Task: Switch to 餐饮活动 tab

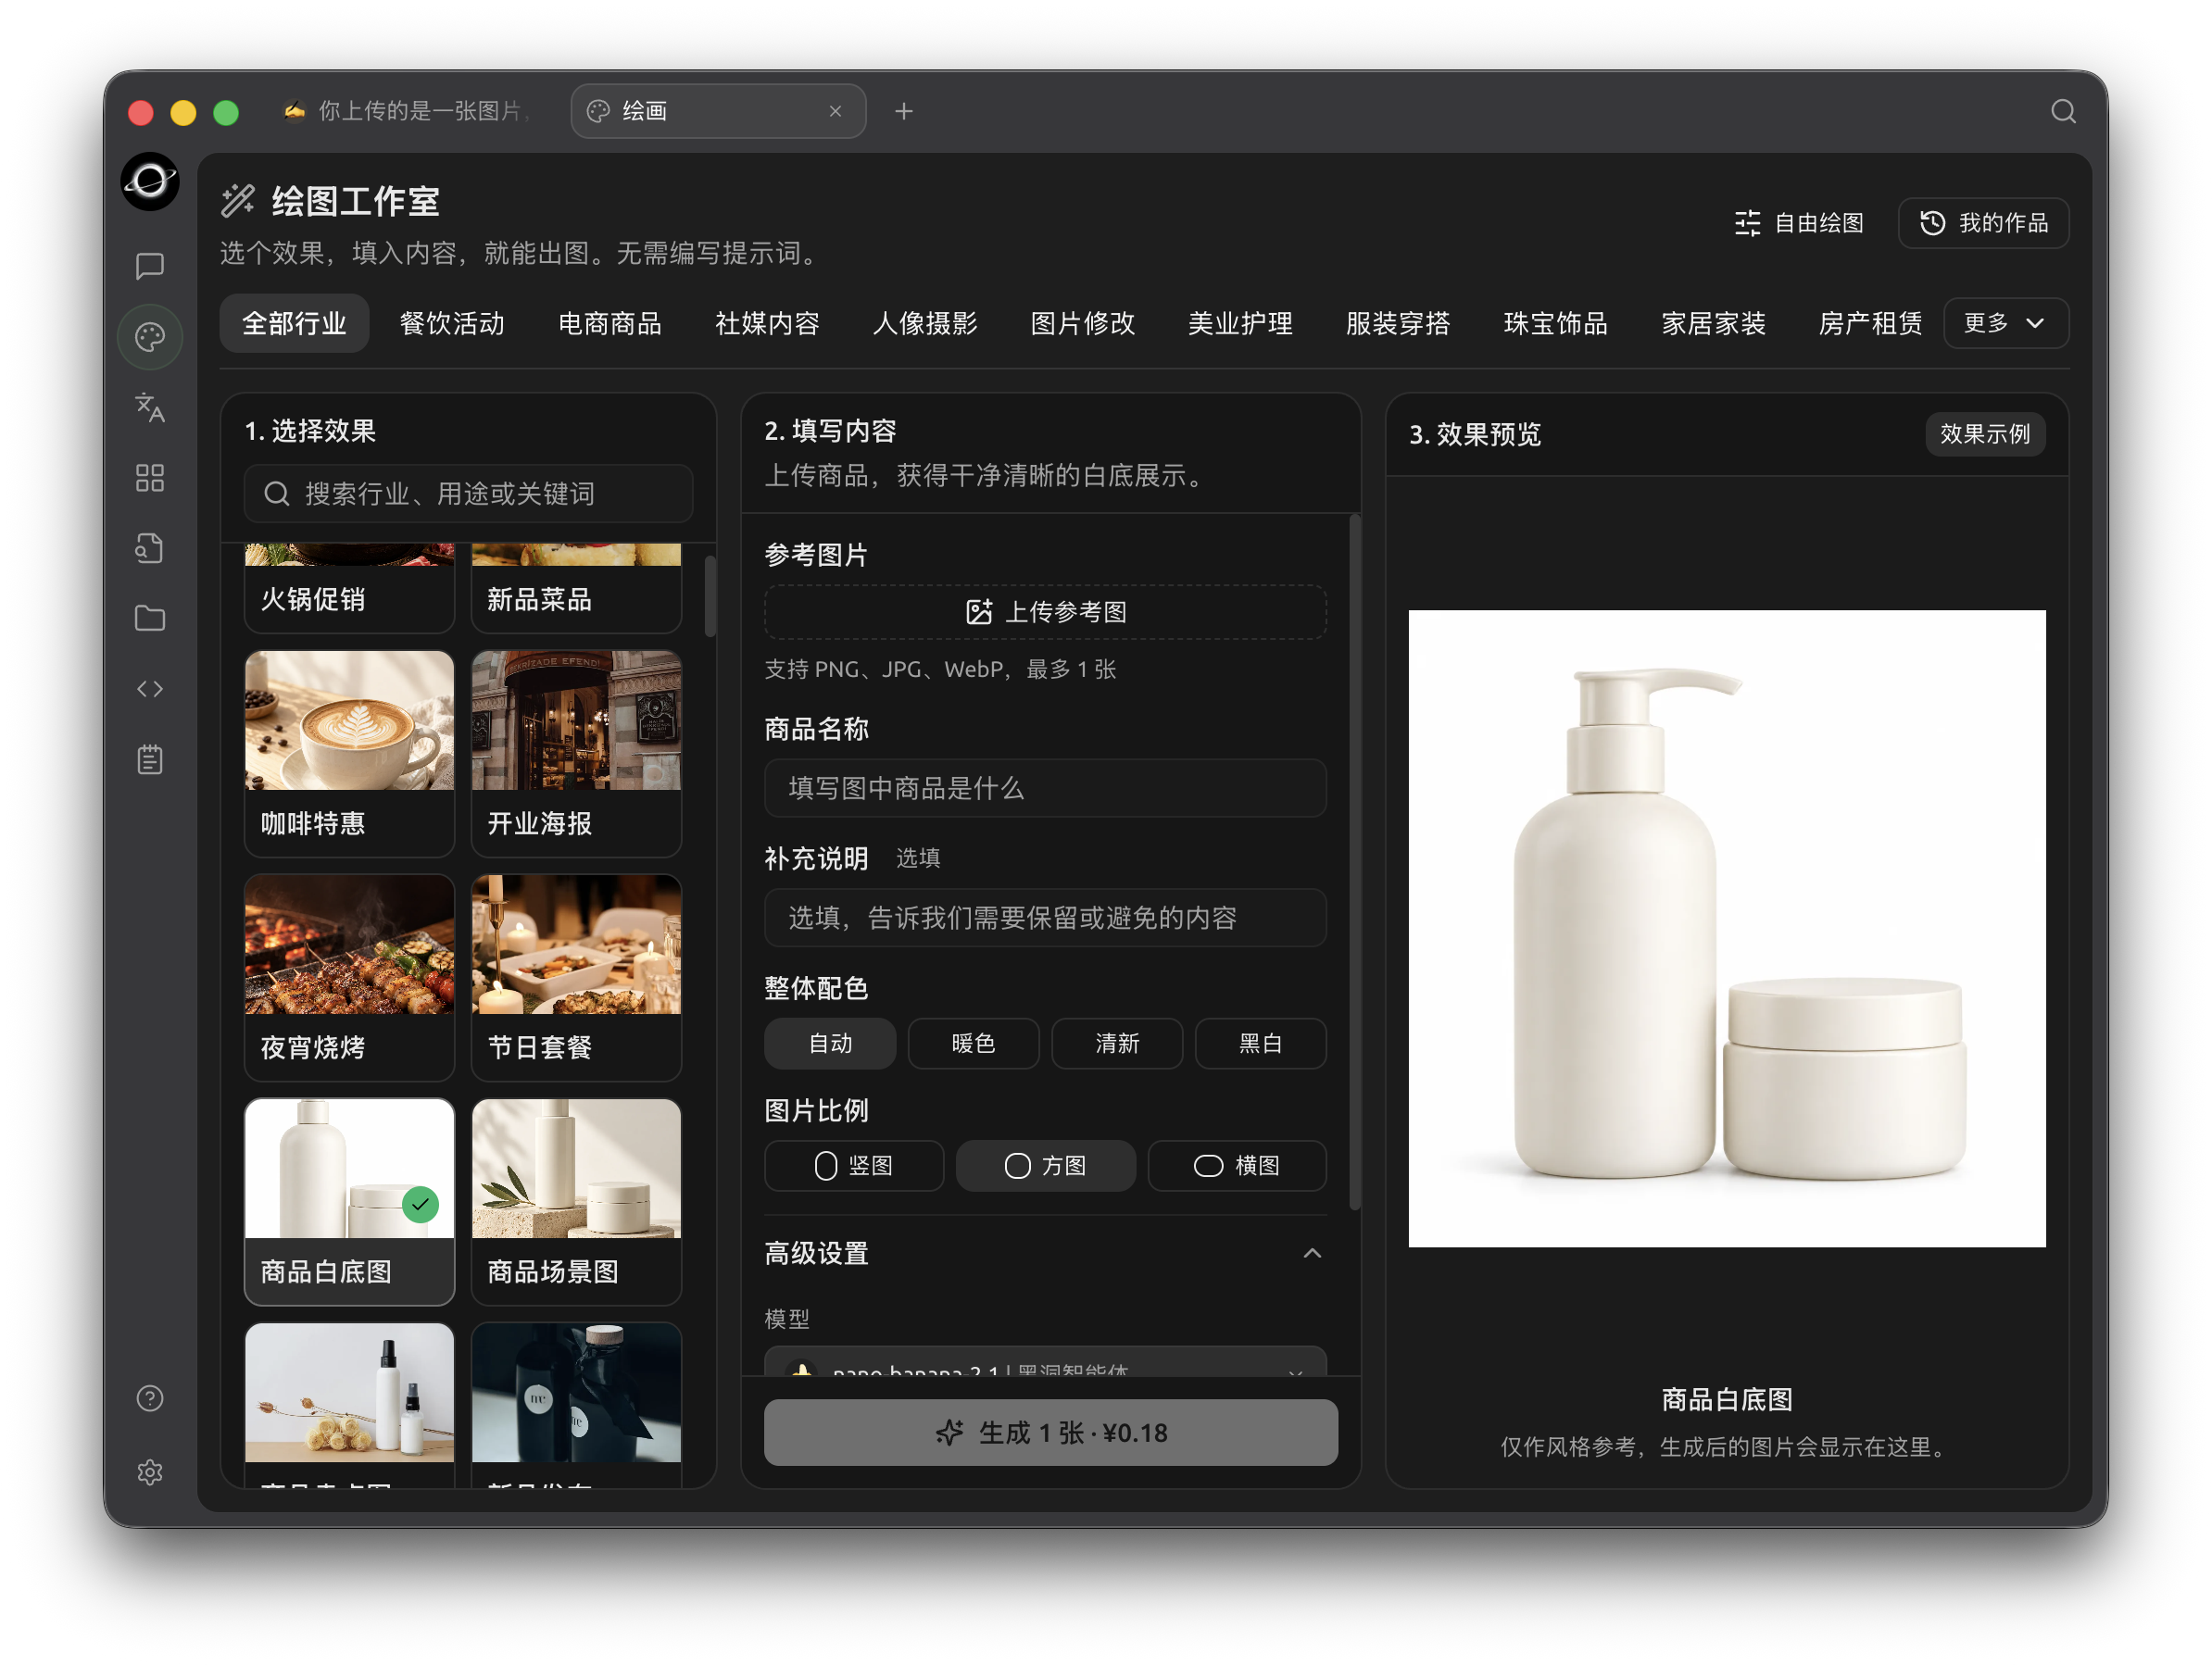Action: 452,323
